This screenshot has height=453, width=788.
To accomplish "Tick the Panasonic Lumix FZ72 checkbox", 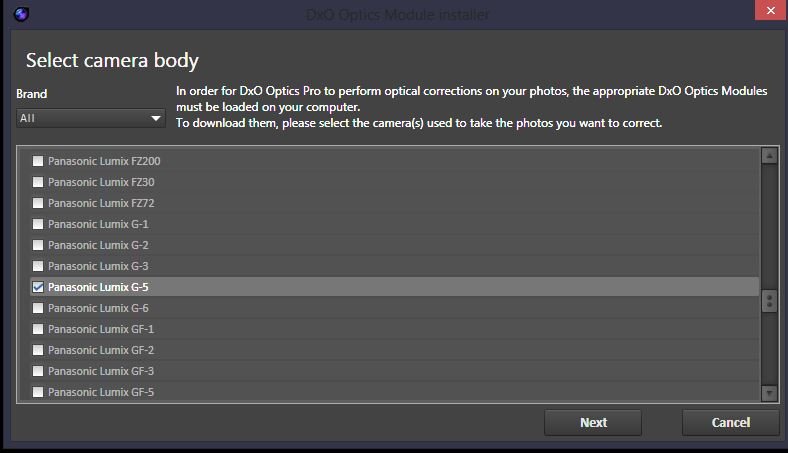I will tap(38, 203).
